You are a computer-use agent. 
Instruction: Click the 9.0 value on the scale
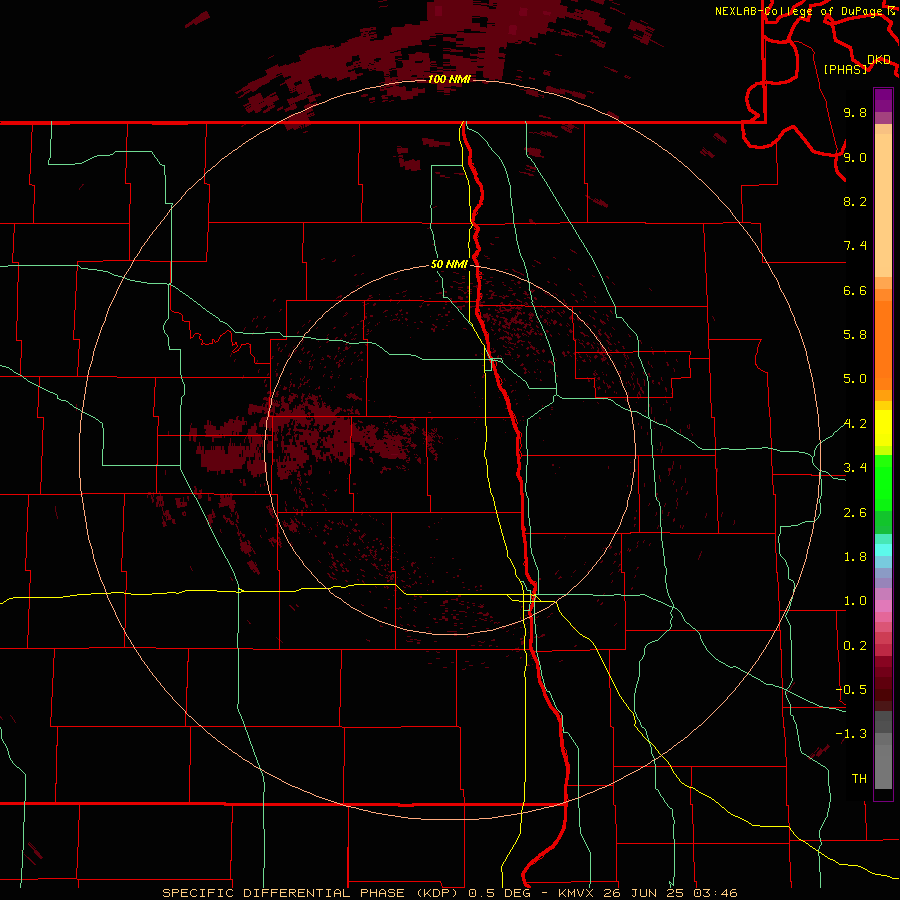pos(855,157)
